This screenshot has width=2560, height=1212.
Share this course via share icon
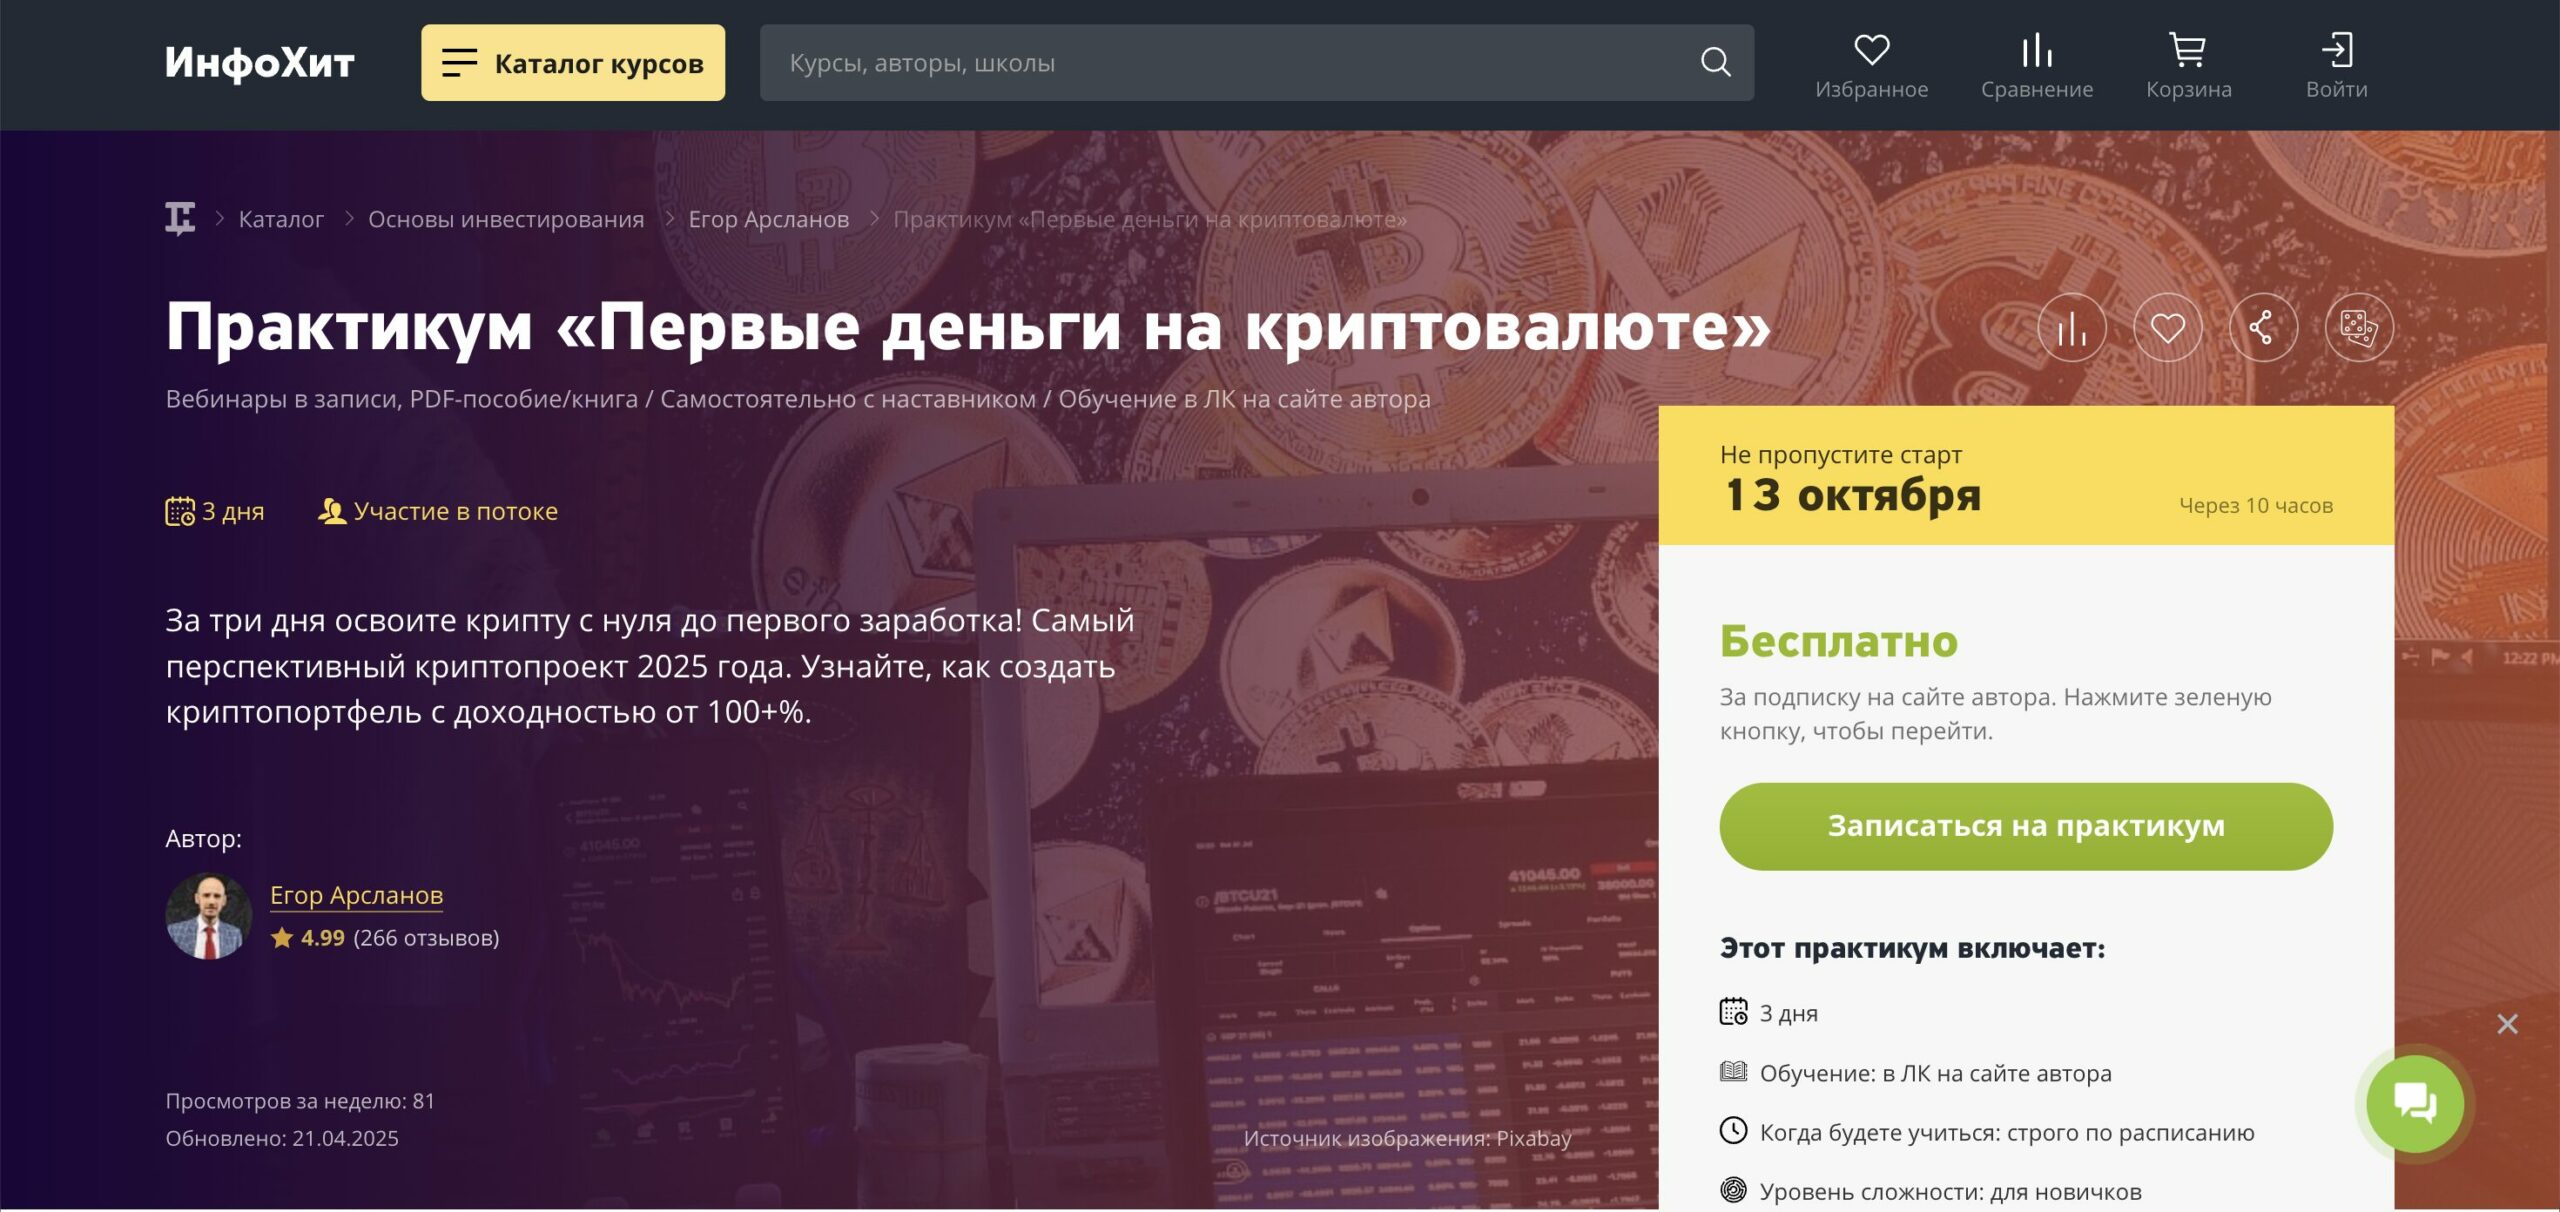point(2263,327)
